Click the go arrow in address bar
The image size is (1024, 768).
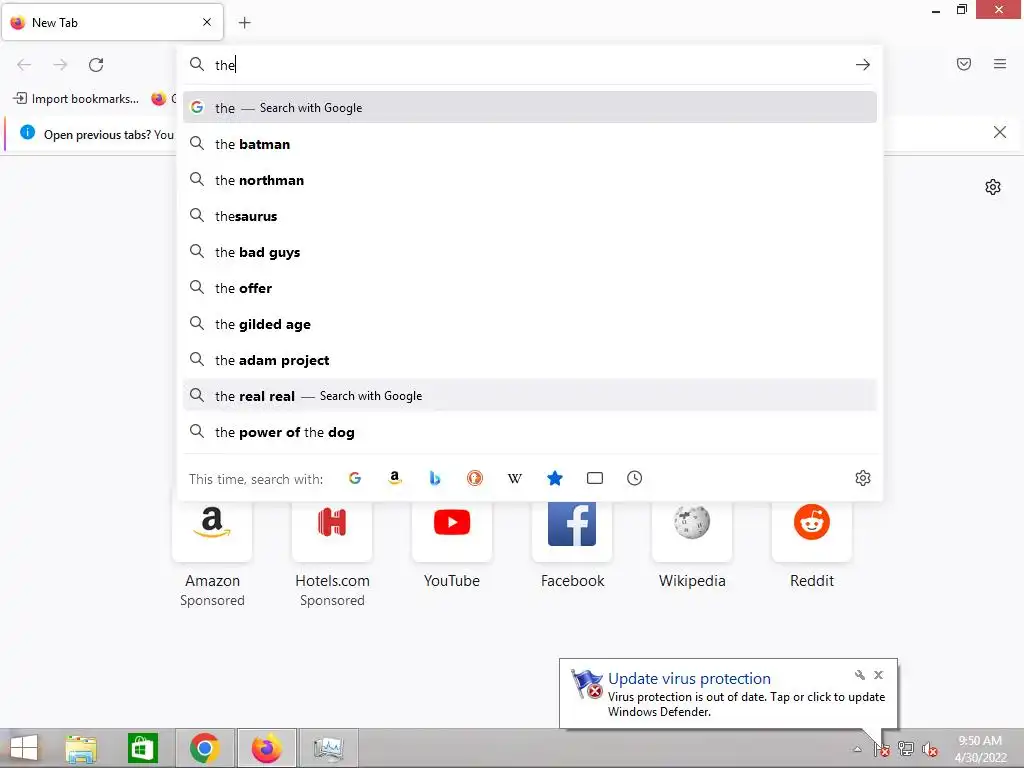[863, 65]
